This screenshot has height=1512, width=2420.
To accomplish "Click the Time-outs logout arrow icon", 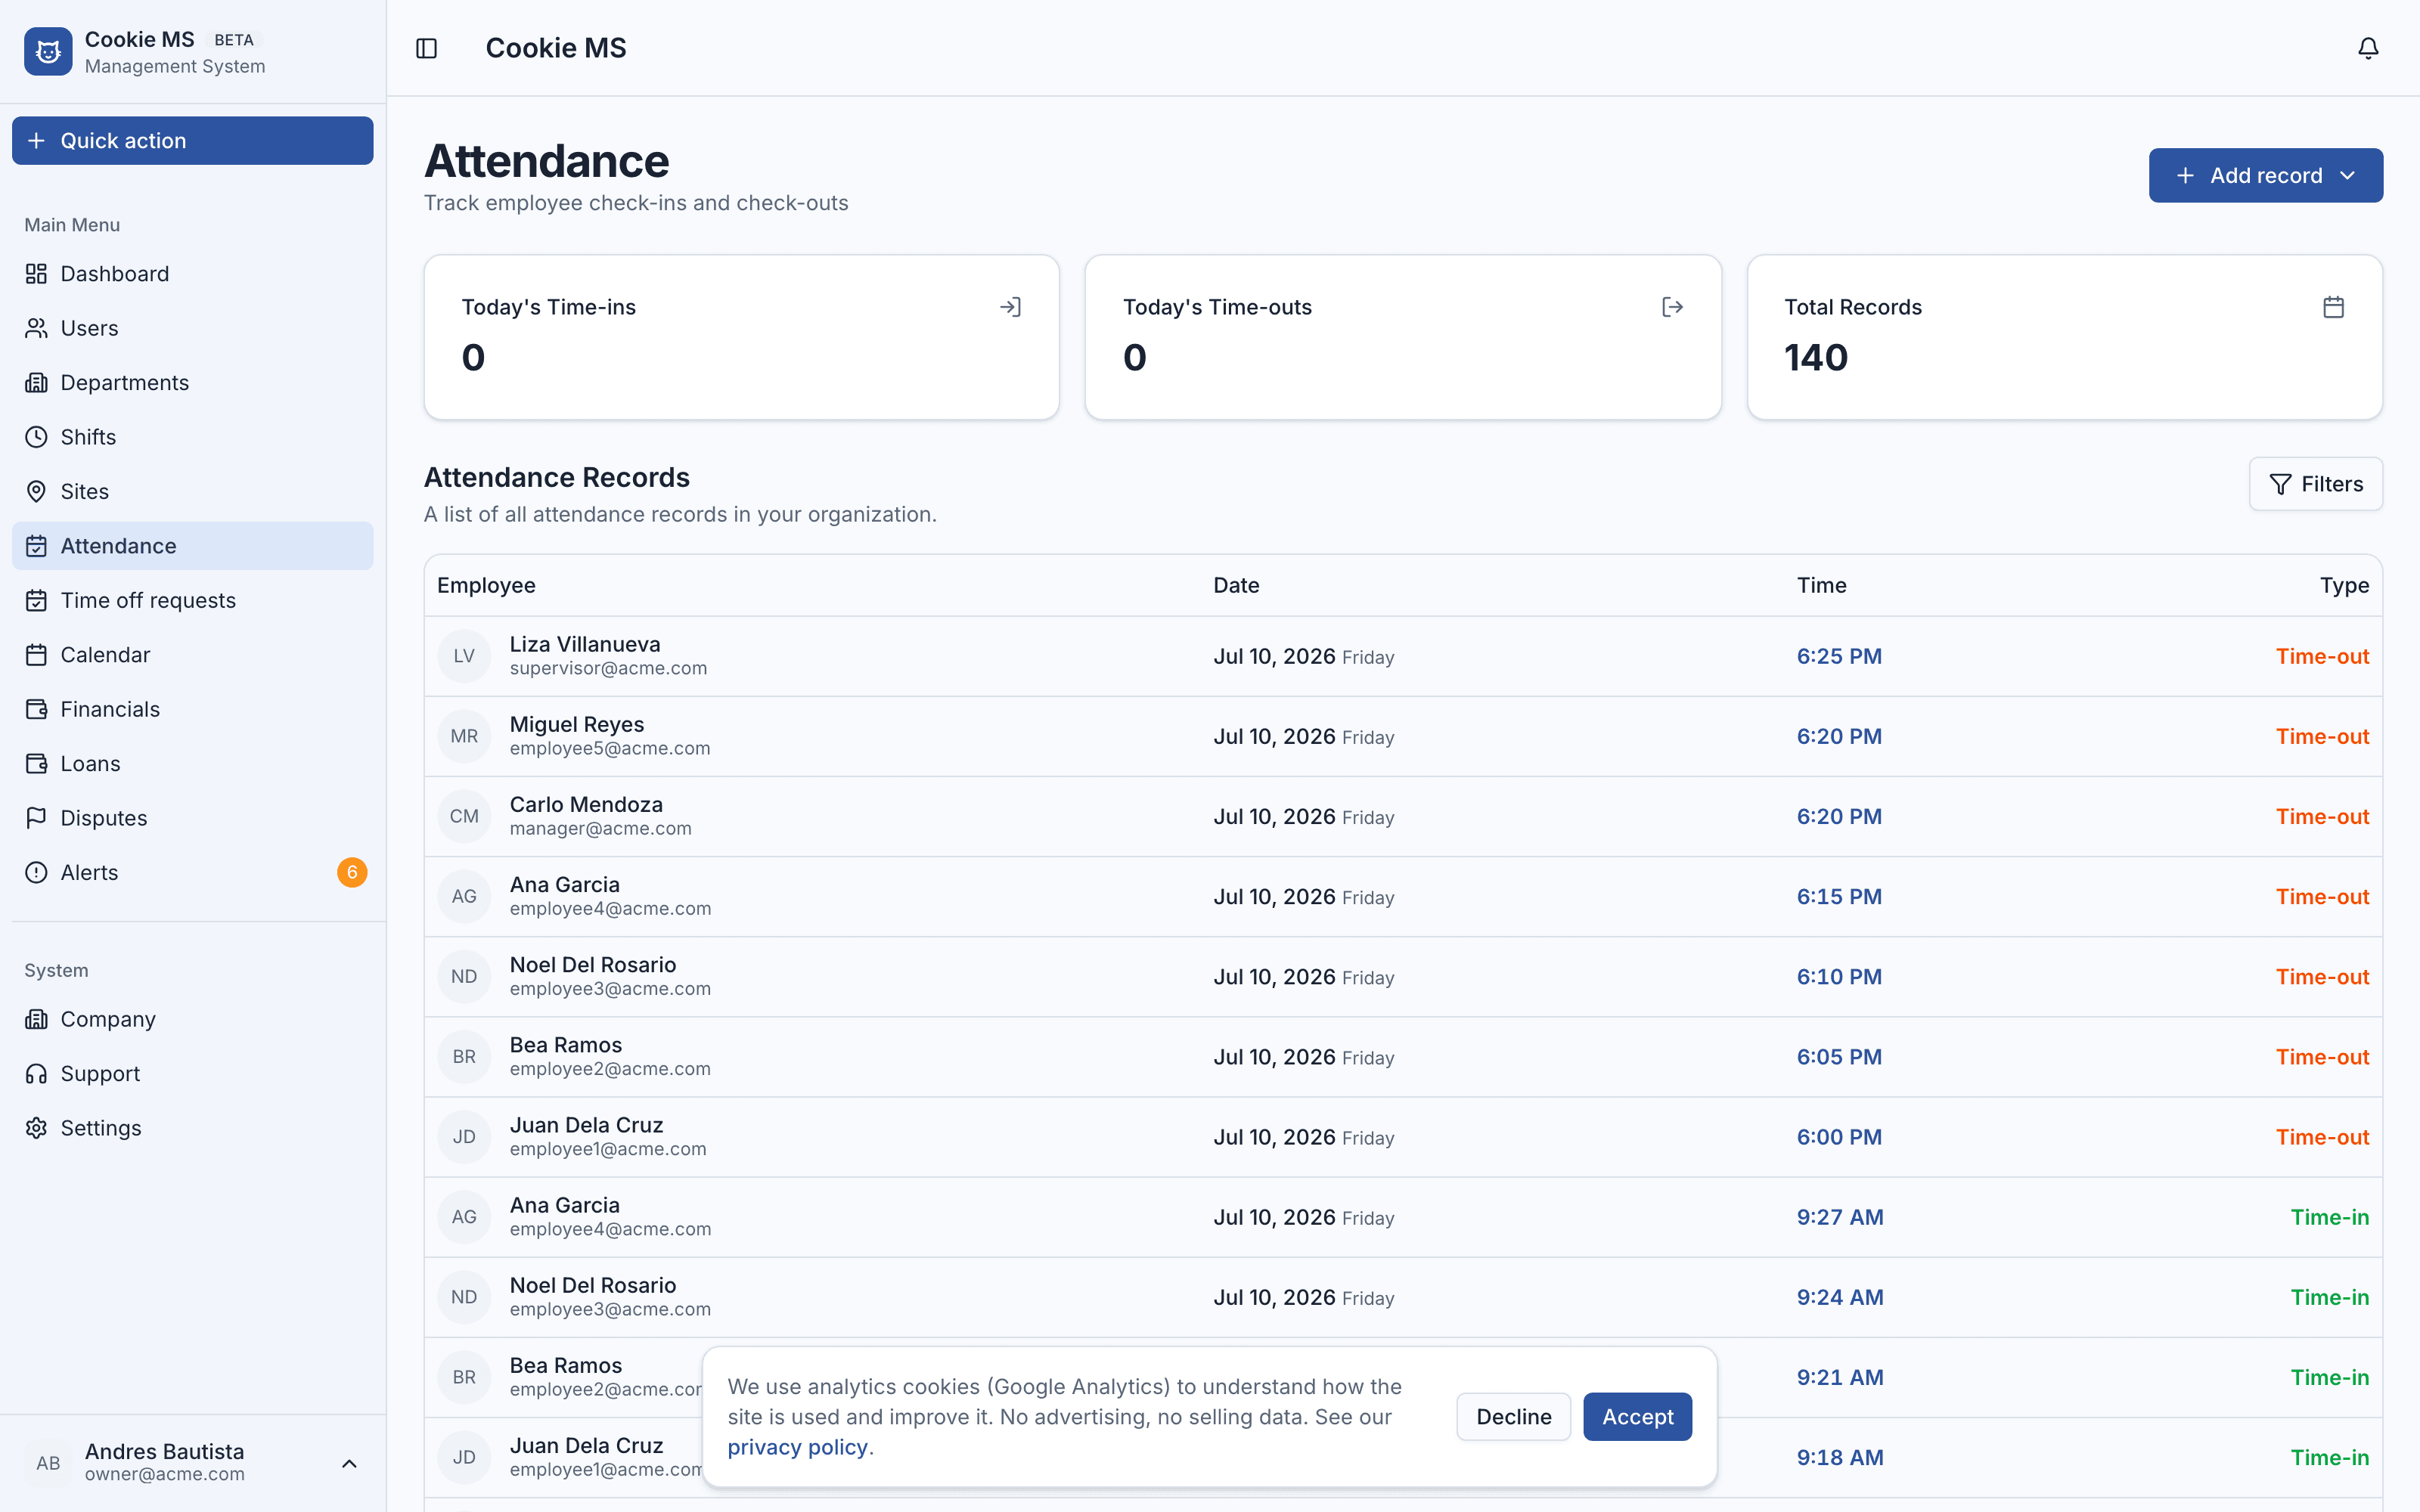I will click(1672, 307).
